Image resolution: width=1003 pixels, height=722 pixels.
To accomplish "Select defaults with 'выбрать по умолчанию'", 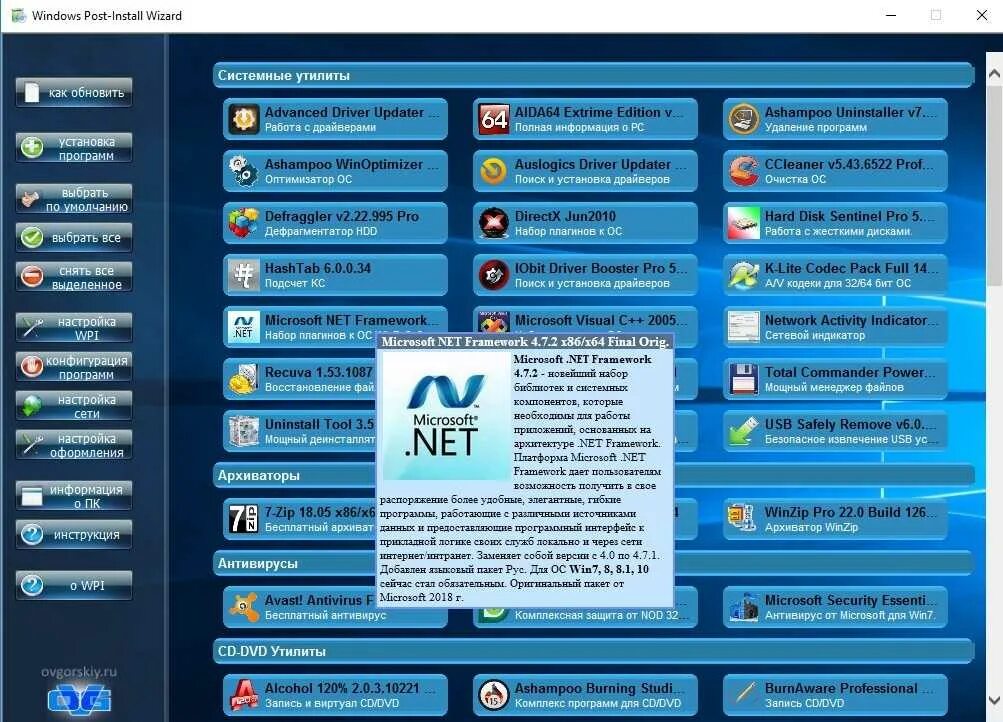I will click(x=74, y=199).
